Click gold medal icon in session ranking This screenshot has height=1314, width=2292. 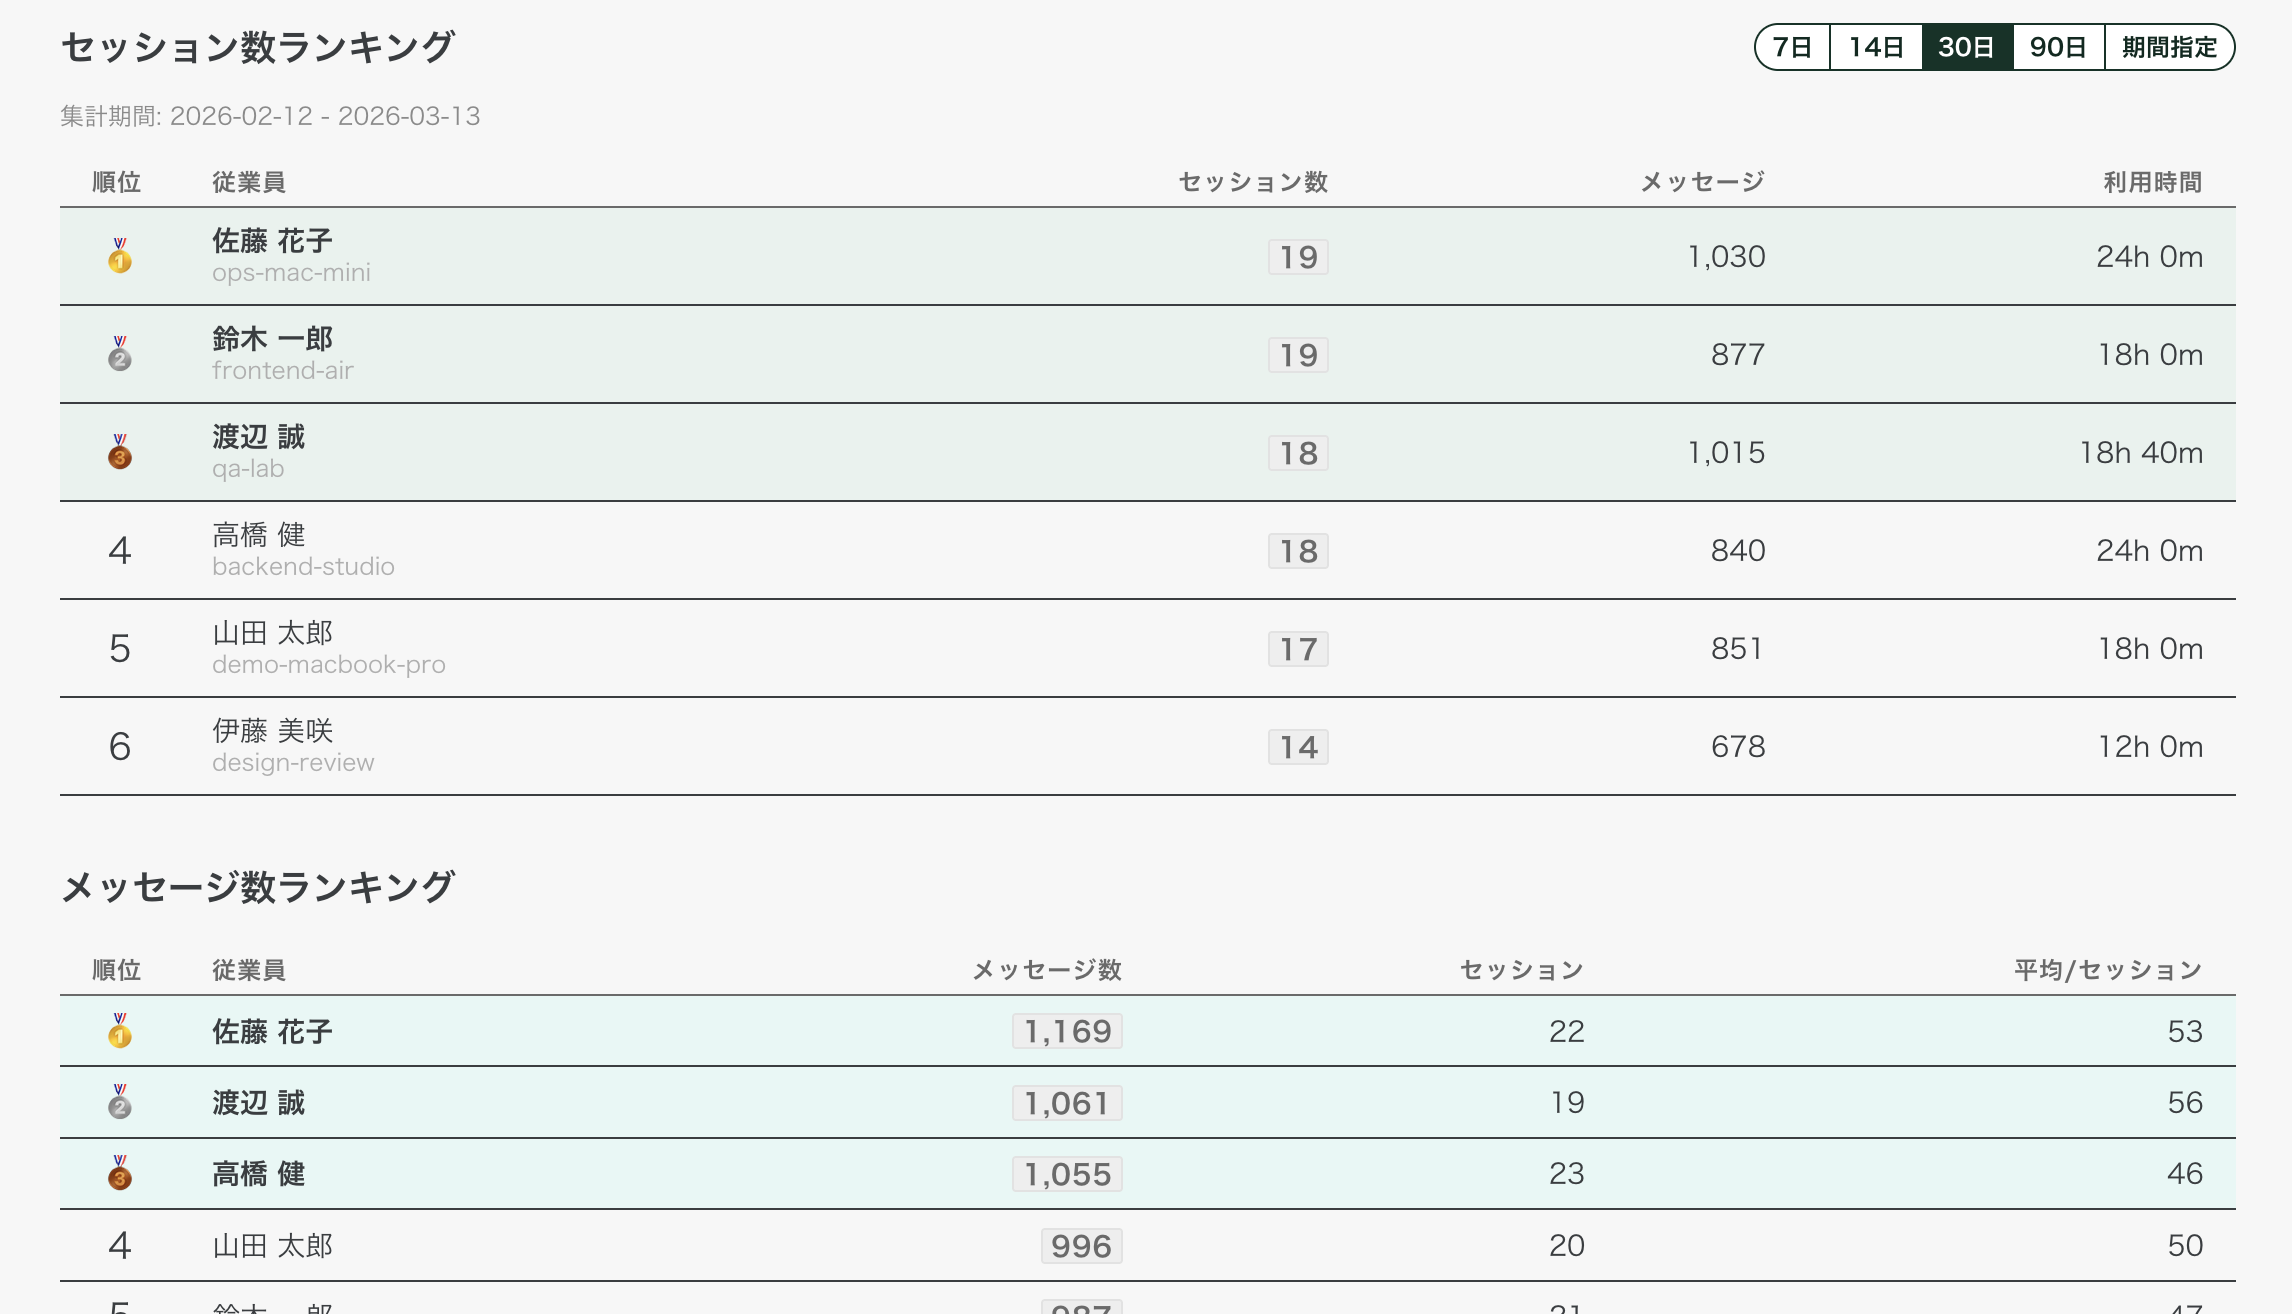pyautogui.click(x=120, y=256)
